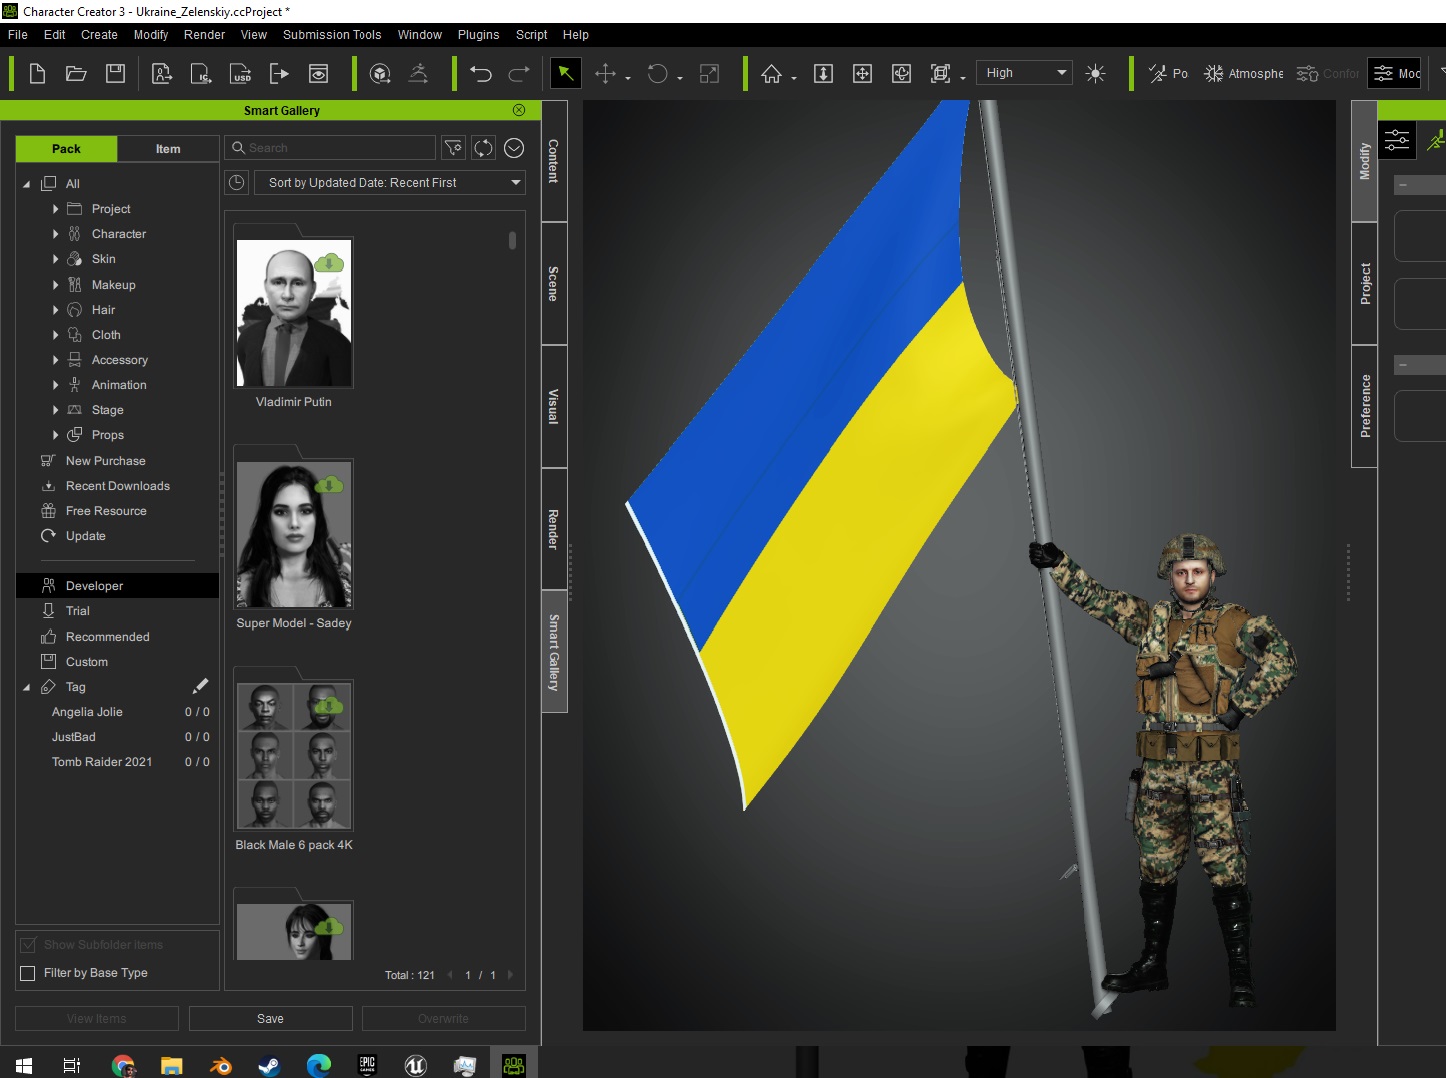
Task: Click the gallery search field
Action: point(330,148)
